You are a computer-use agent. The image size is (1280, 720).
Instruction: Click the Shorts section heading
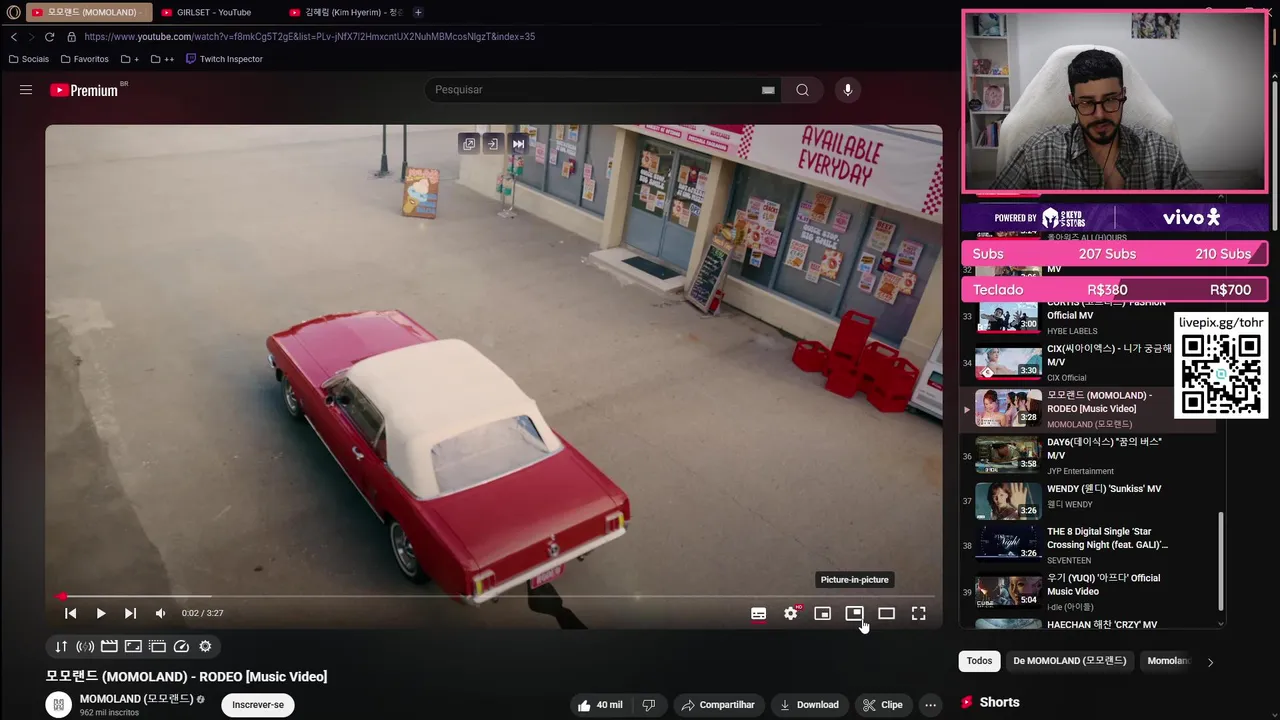(x=999, y=702)
